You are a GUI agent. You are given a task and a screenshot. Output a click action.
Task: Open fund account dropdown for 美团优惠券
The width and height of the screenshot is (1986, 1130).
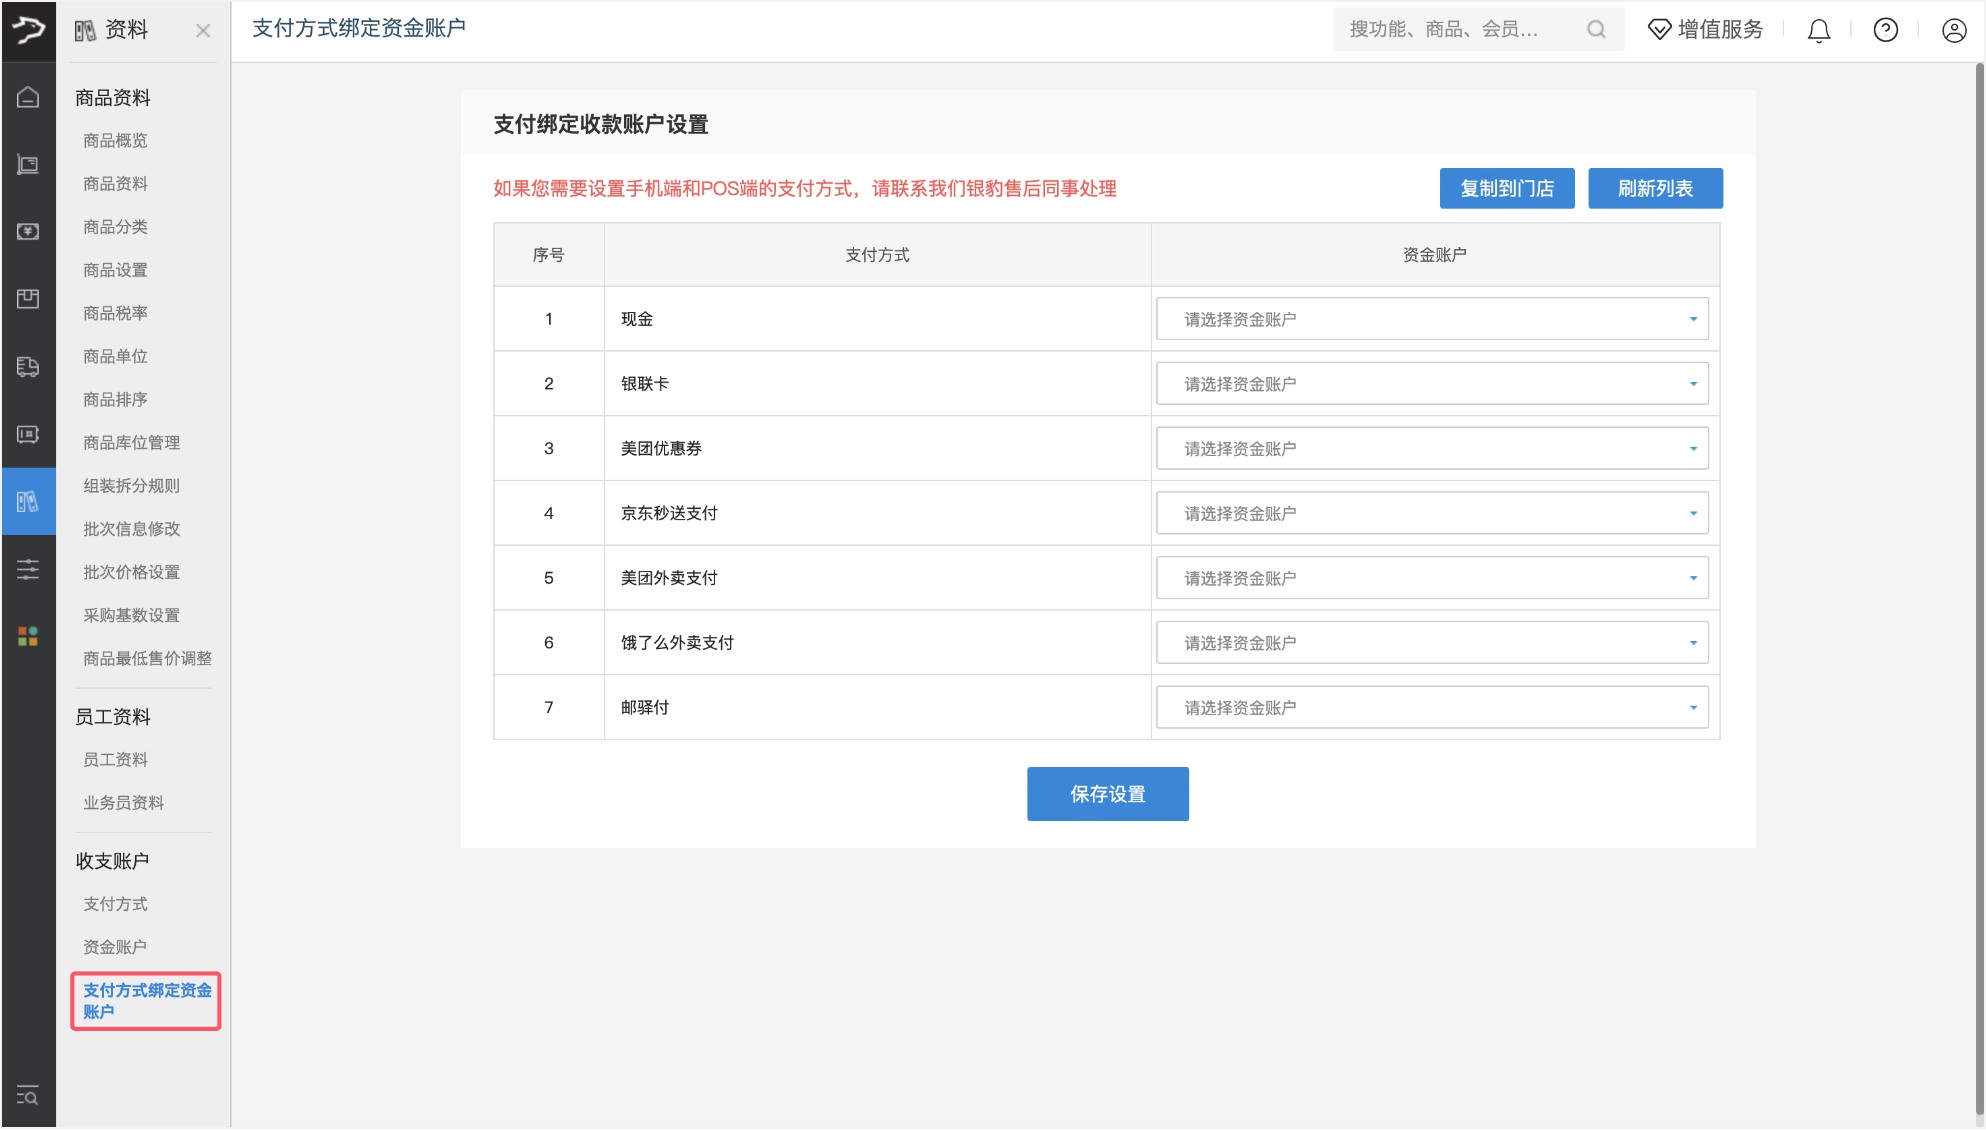[x=1431, y=448]
